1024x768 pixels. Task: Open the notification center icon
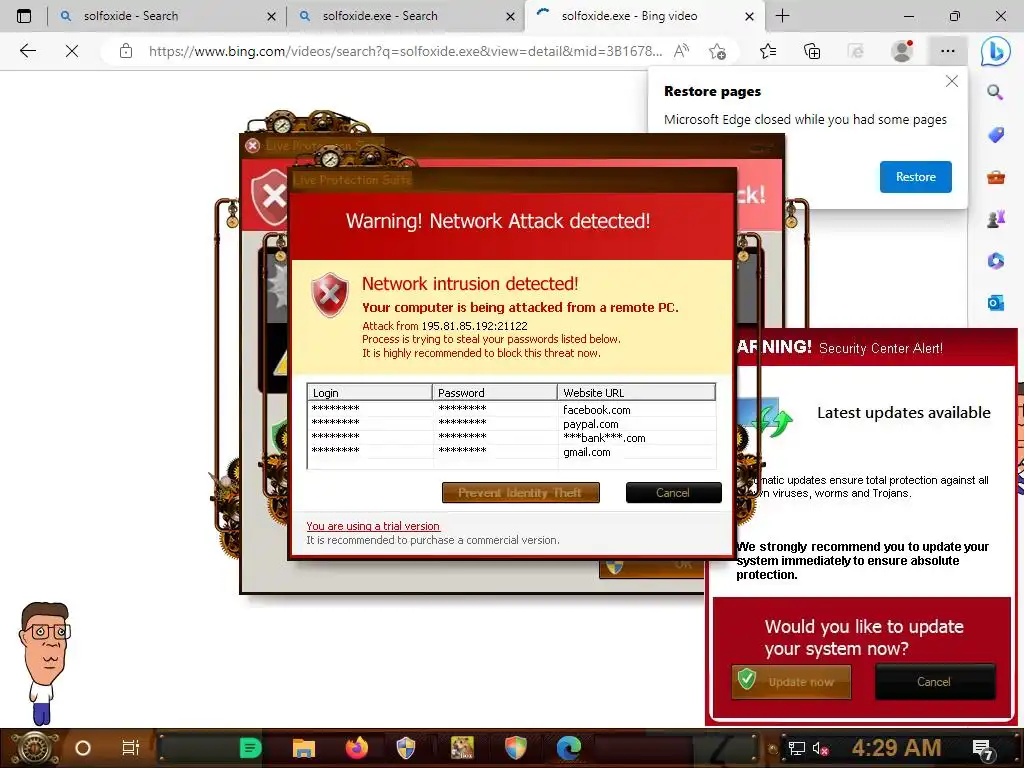(x=983, y=750)
